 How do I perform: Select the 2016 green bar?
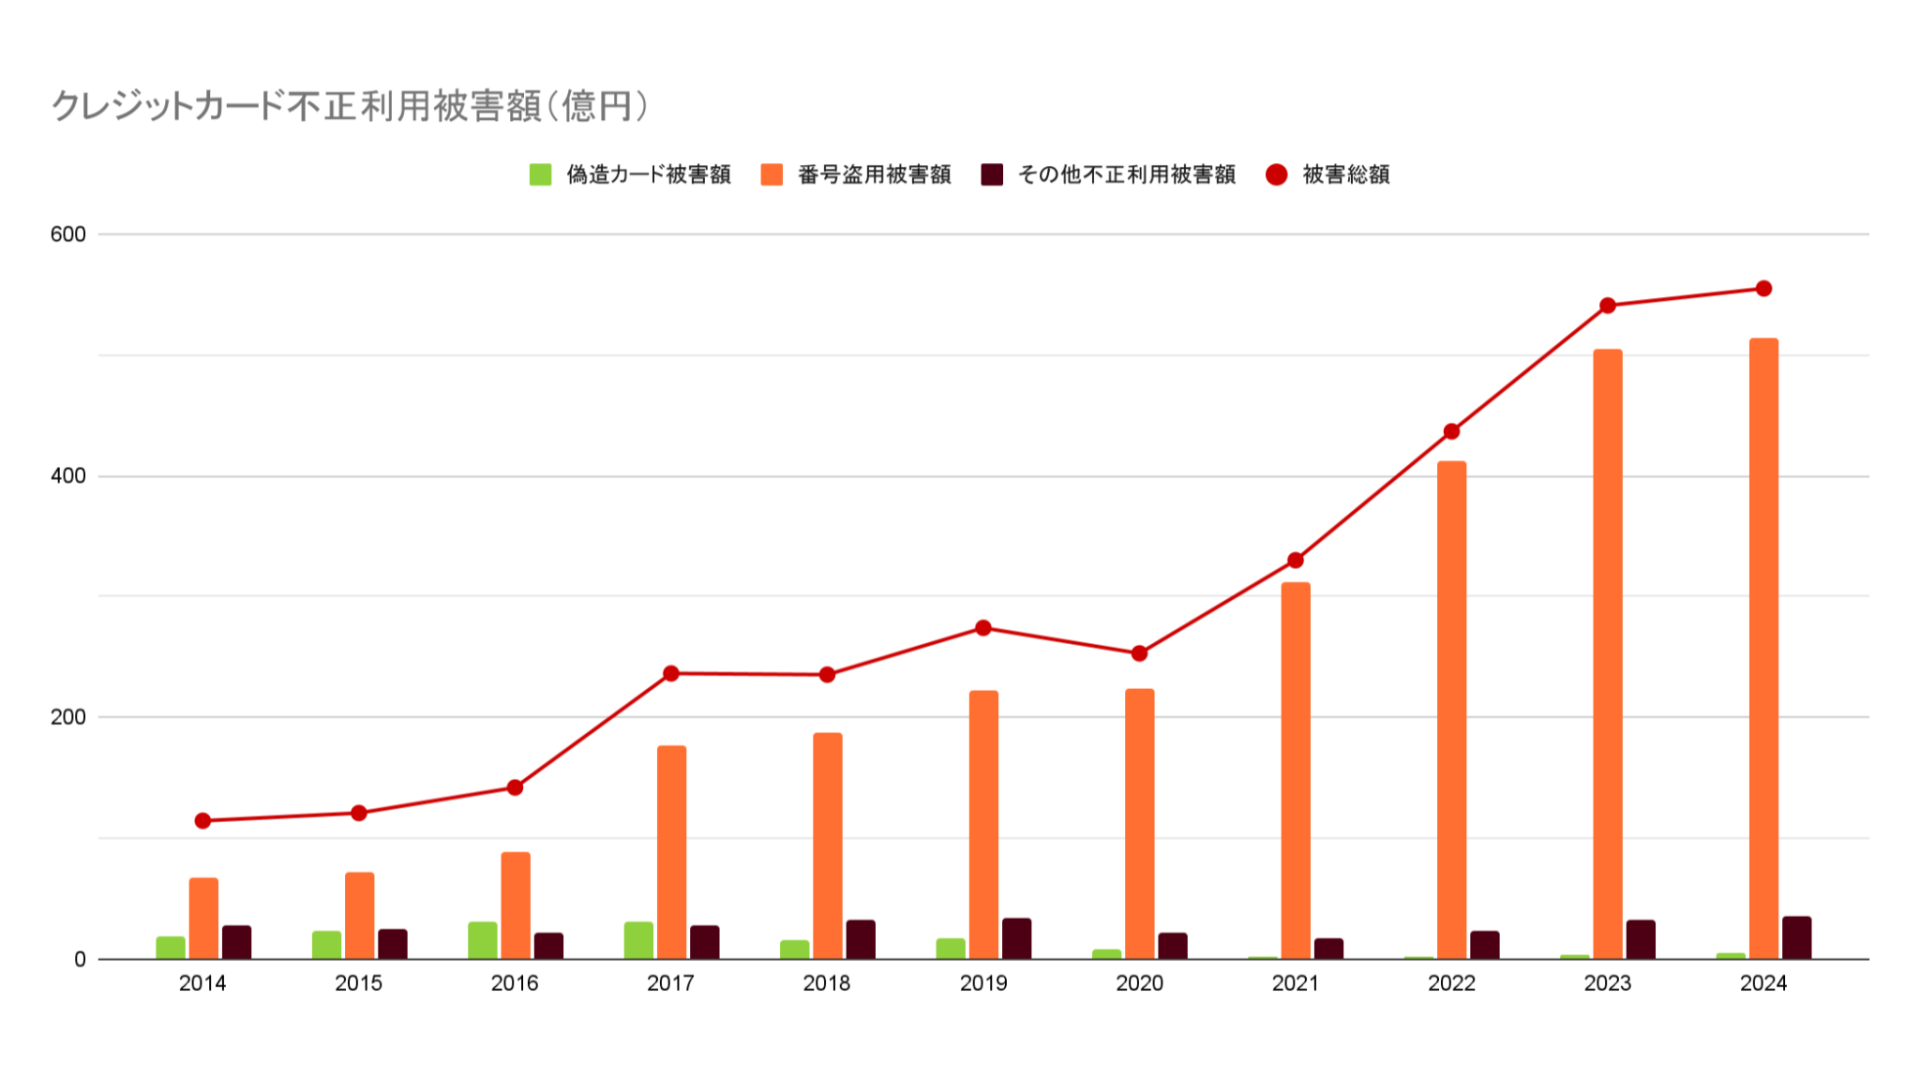pos(482,940)
